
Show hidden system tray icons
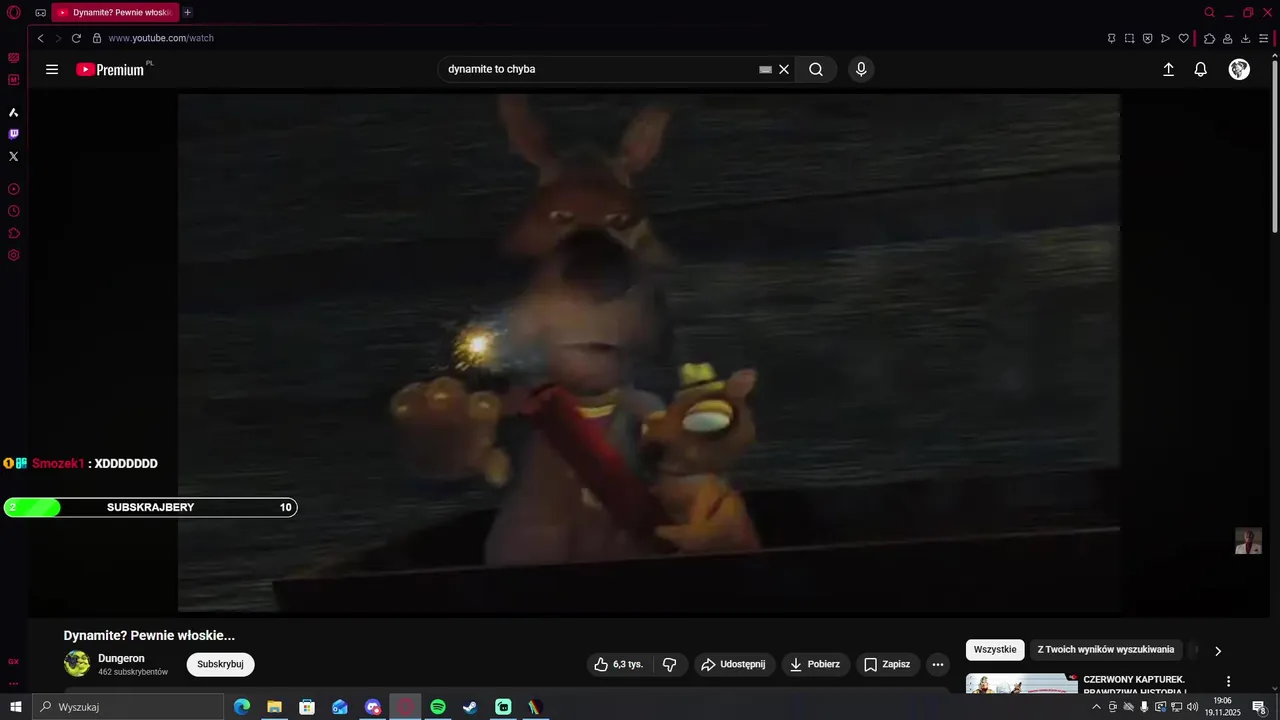click(x=1096, y=707)
